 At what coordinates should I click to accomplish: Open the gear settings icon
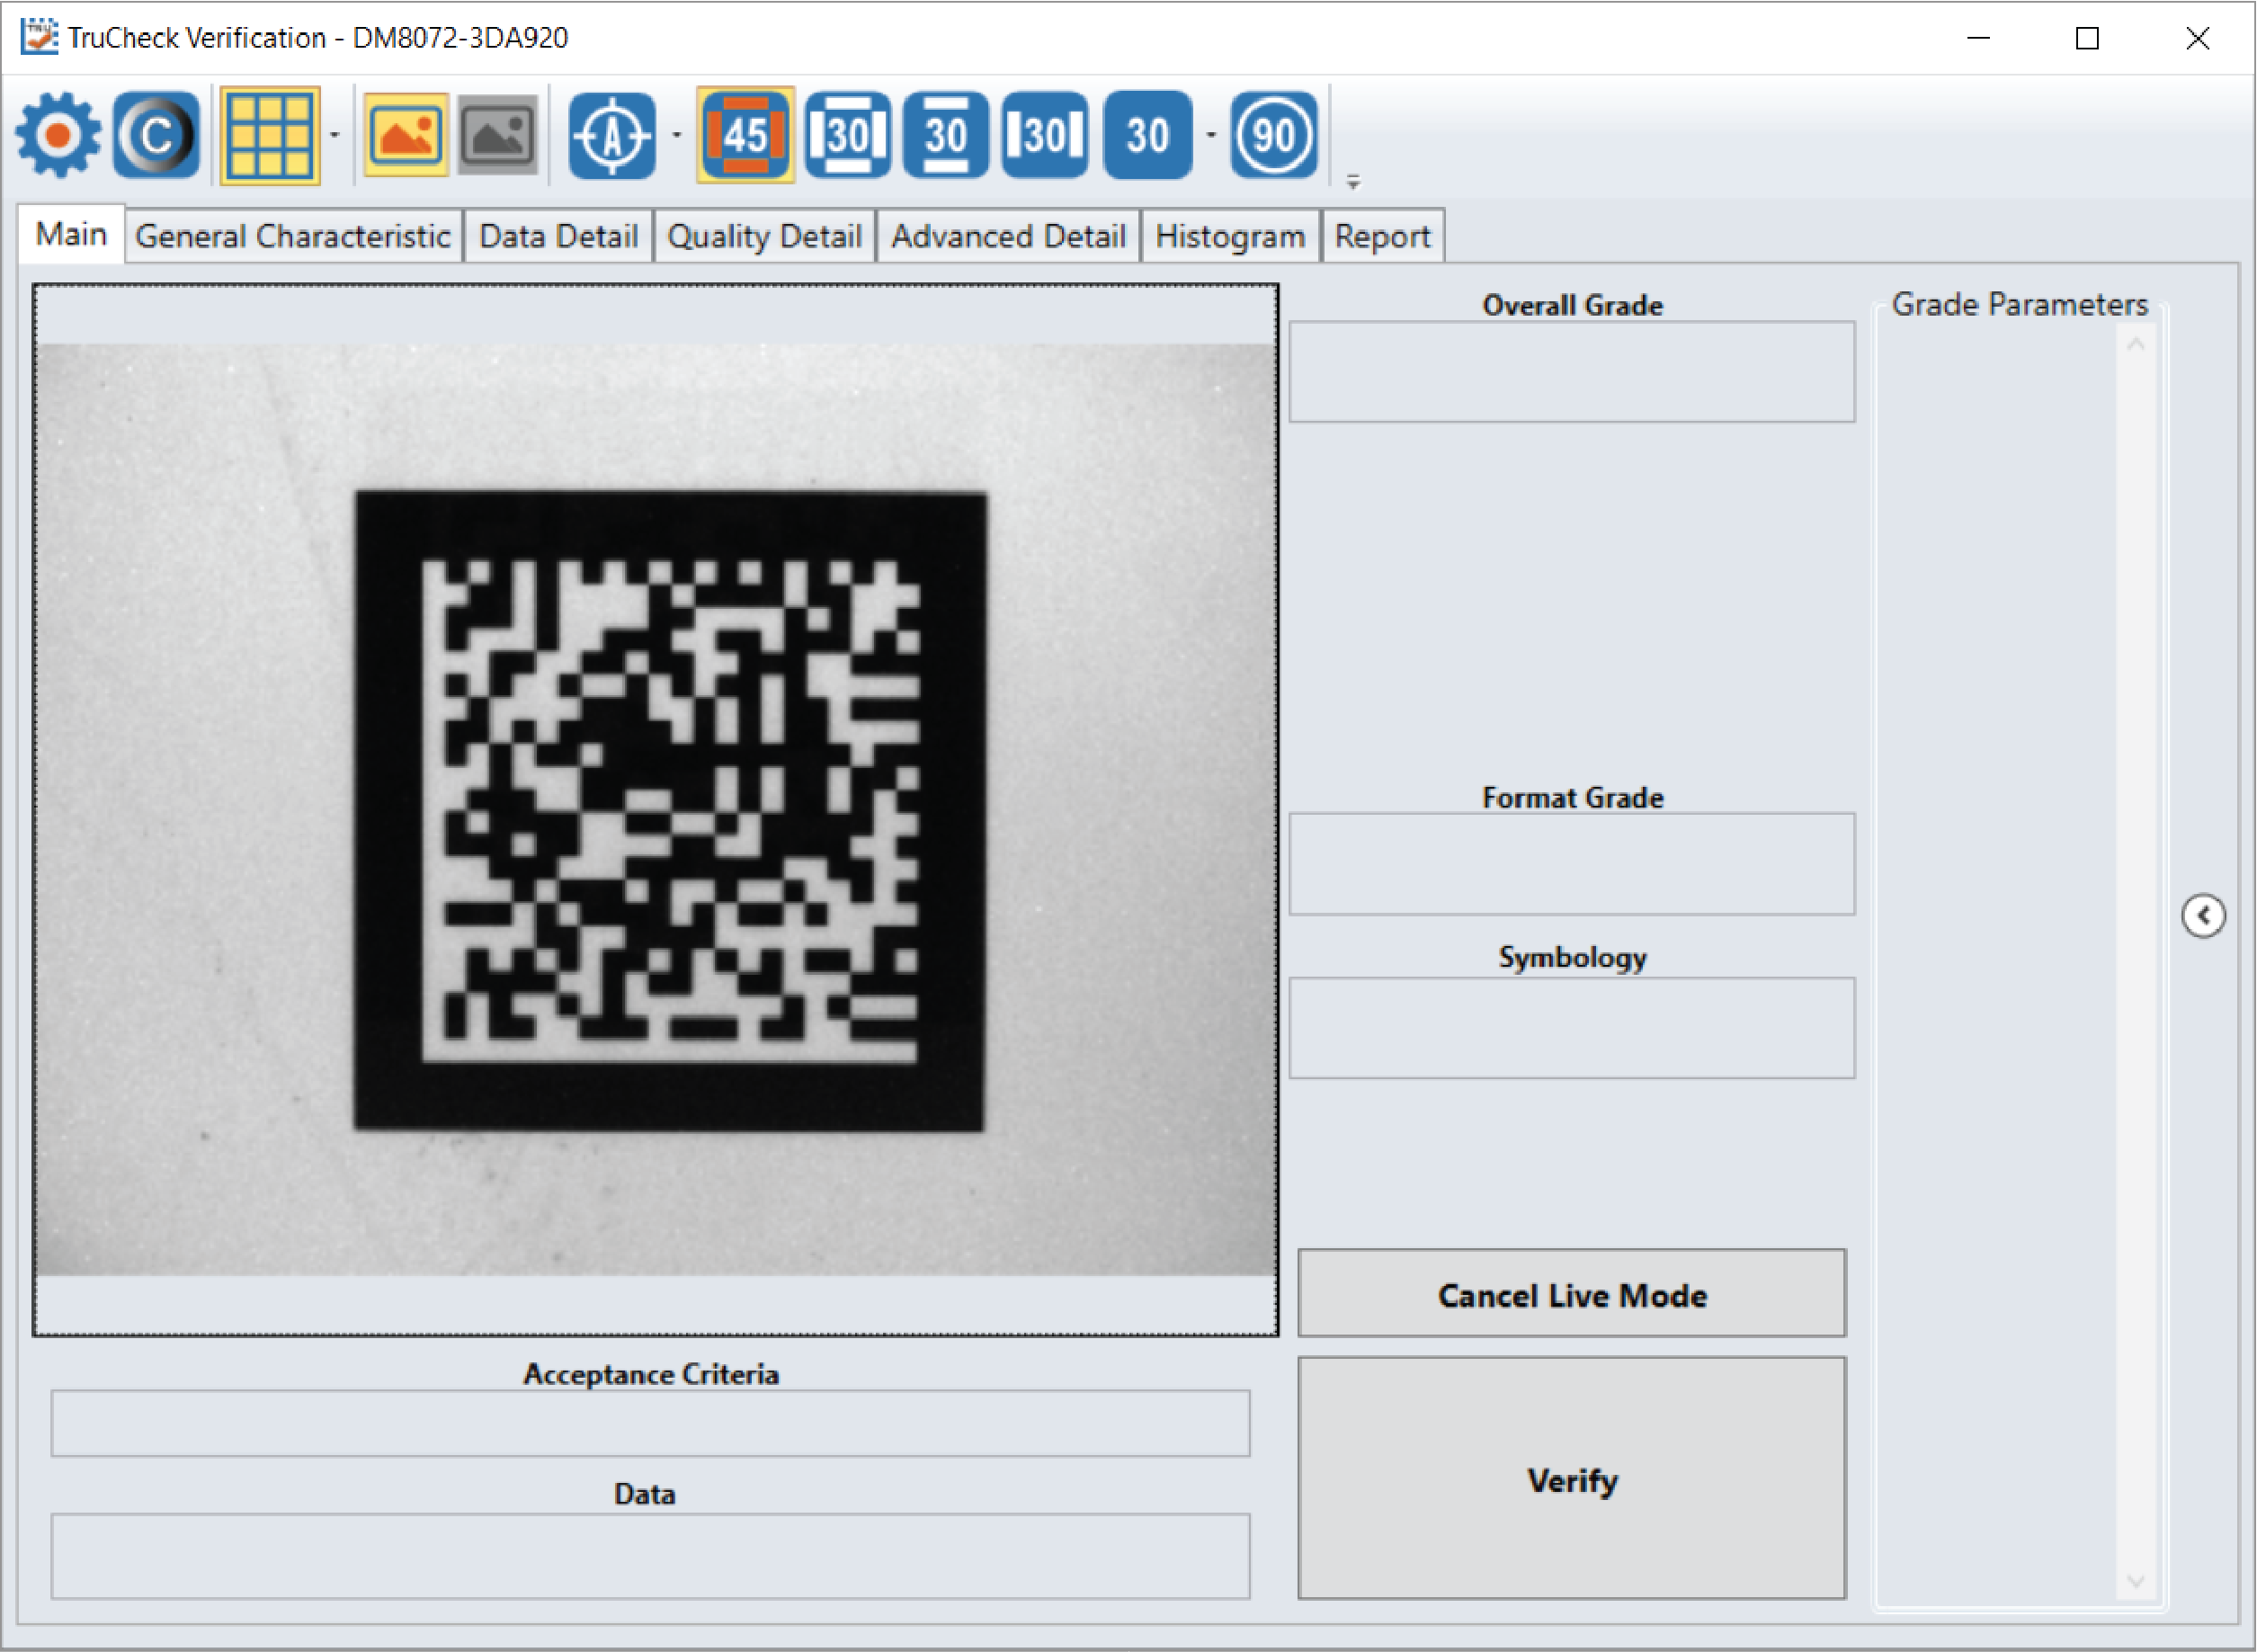coord(58,135)
